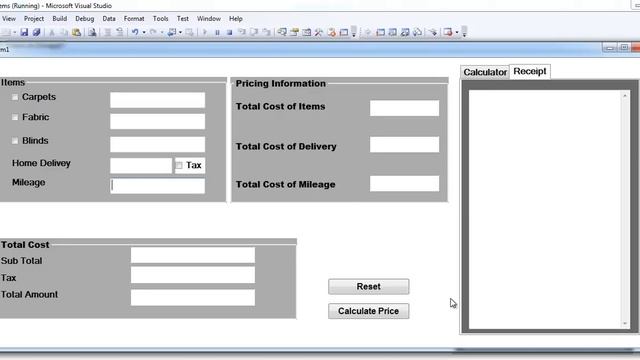Click the Pause (Break All) debug icon
Viewport: 640px width, 360px height.
pos(217,32)
